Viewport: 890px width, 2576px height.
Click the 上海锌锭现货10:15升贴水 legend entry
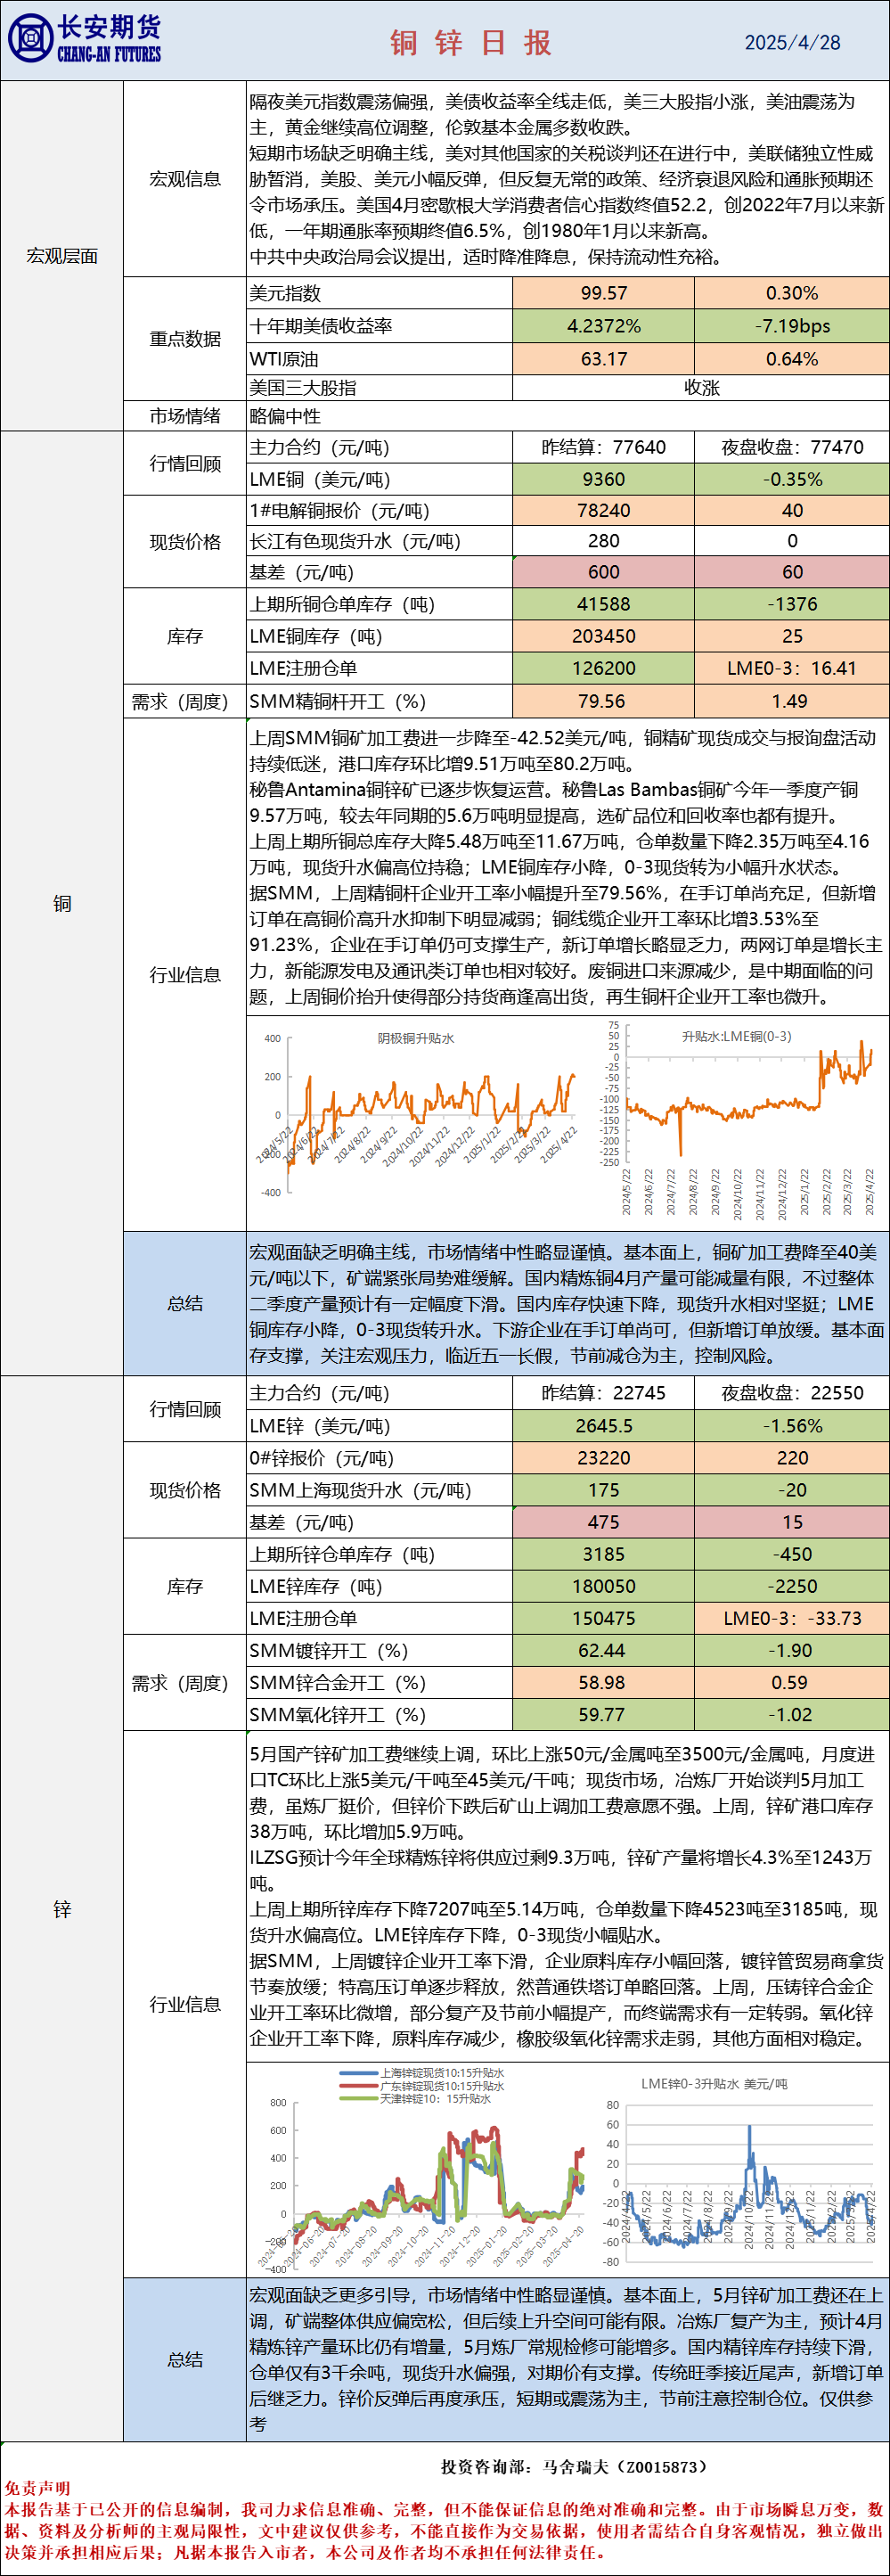pyautogui.click(x=422, y=2074)
